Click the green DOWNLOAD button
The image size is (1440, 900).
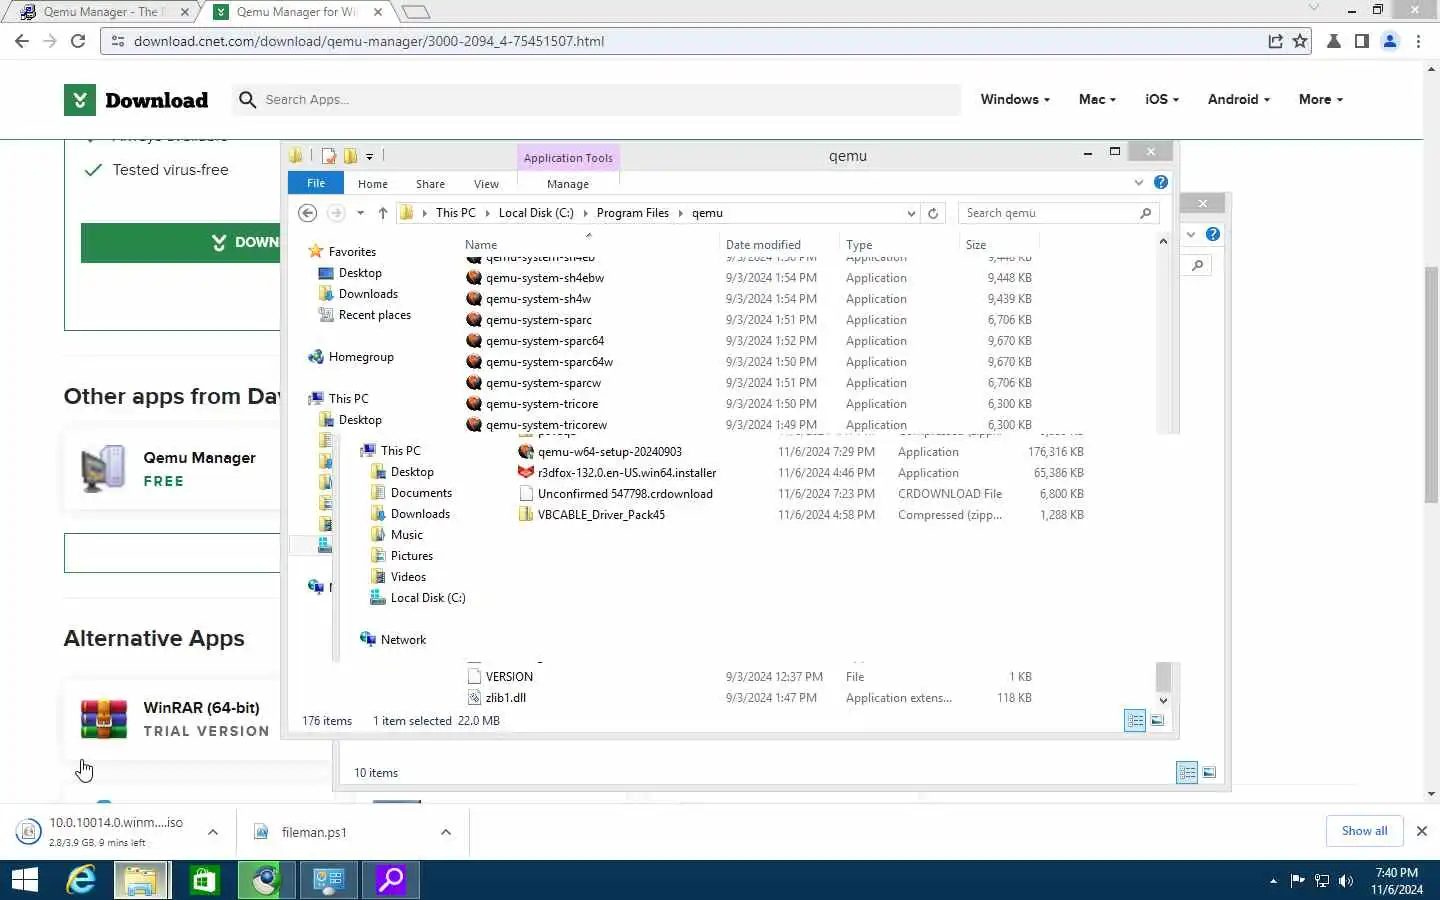[x=181, y=242]
